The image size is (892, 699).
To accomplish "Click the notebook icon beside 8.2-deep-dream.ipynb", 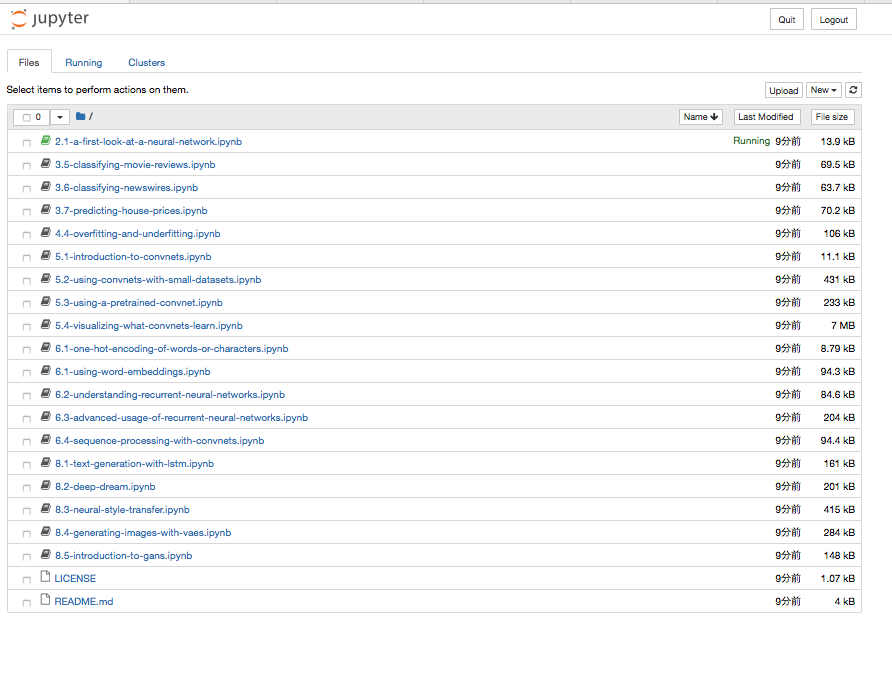I will pos(45,486).
